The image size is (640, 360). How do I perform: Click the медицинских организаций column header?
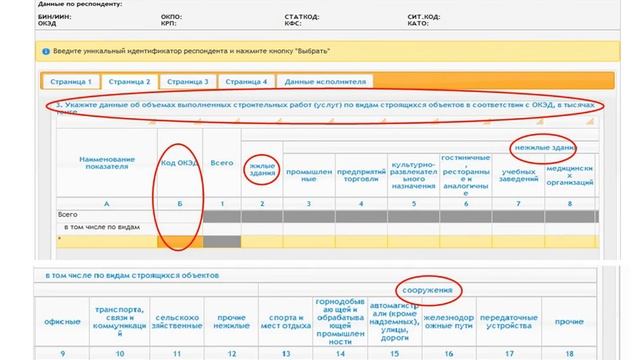(x=570, y=176)
